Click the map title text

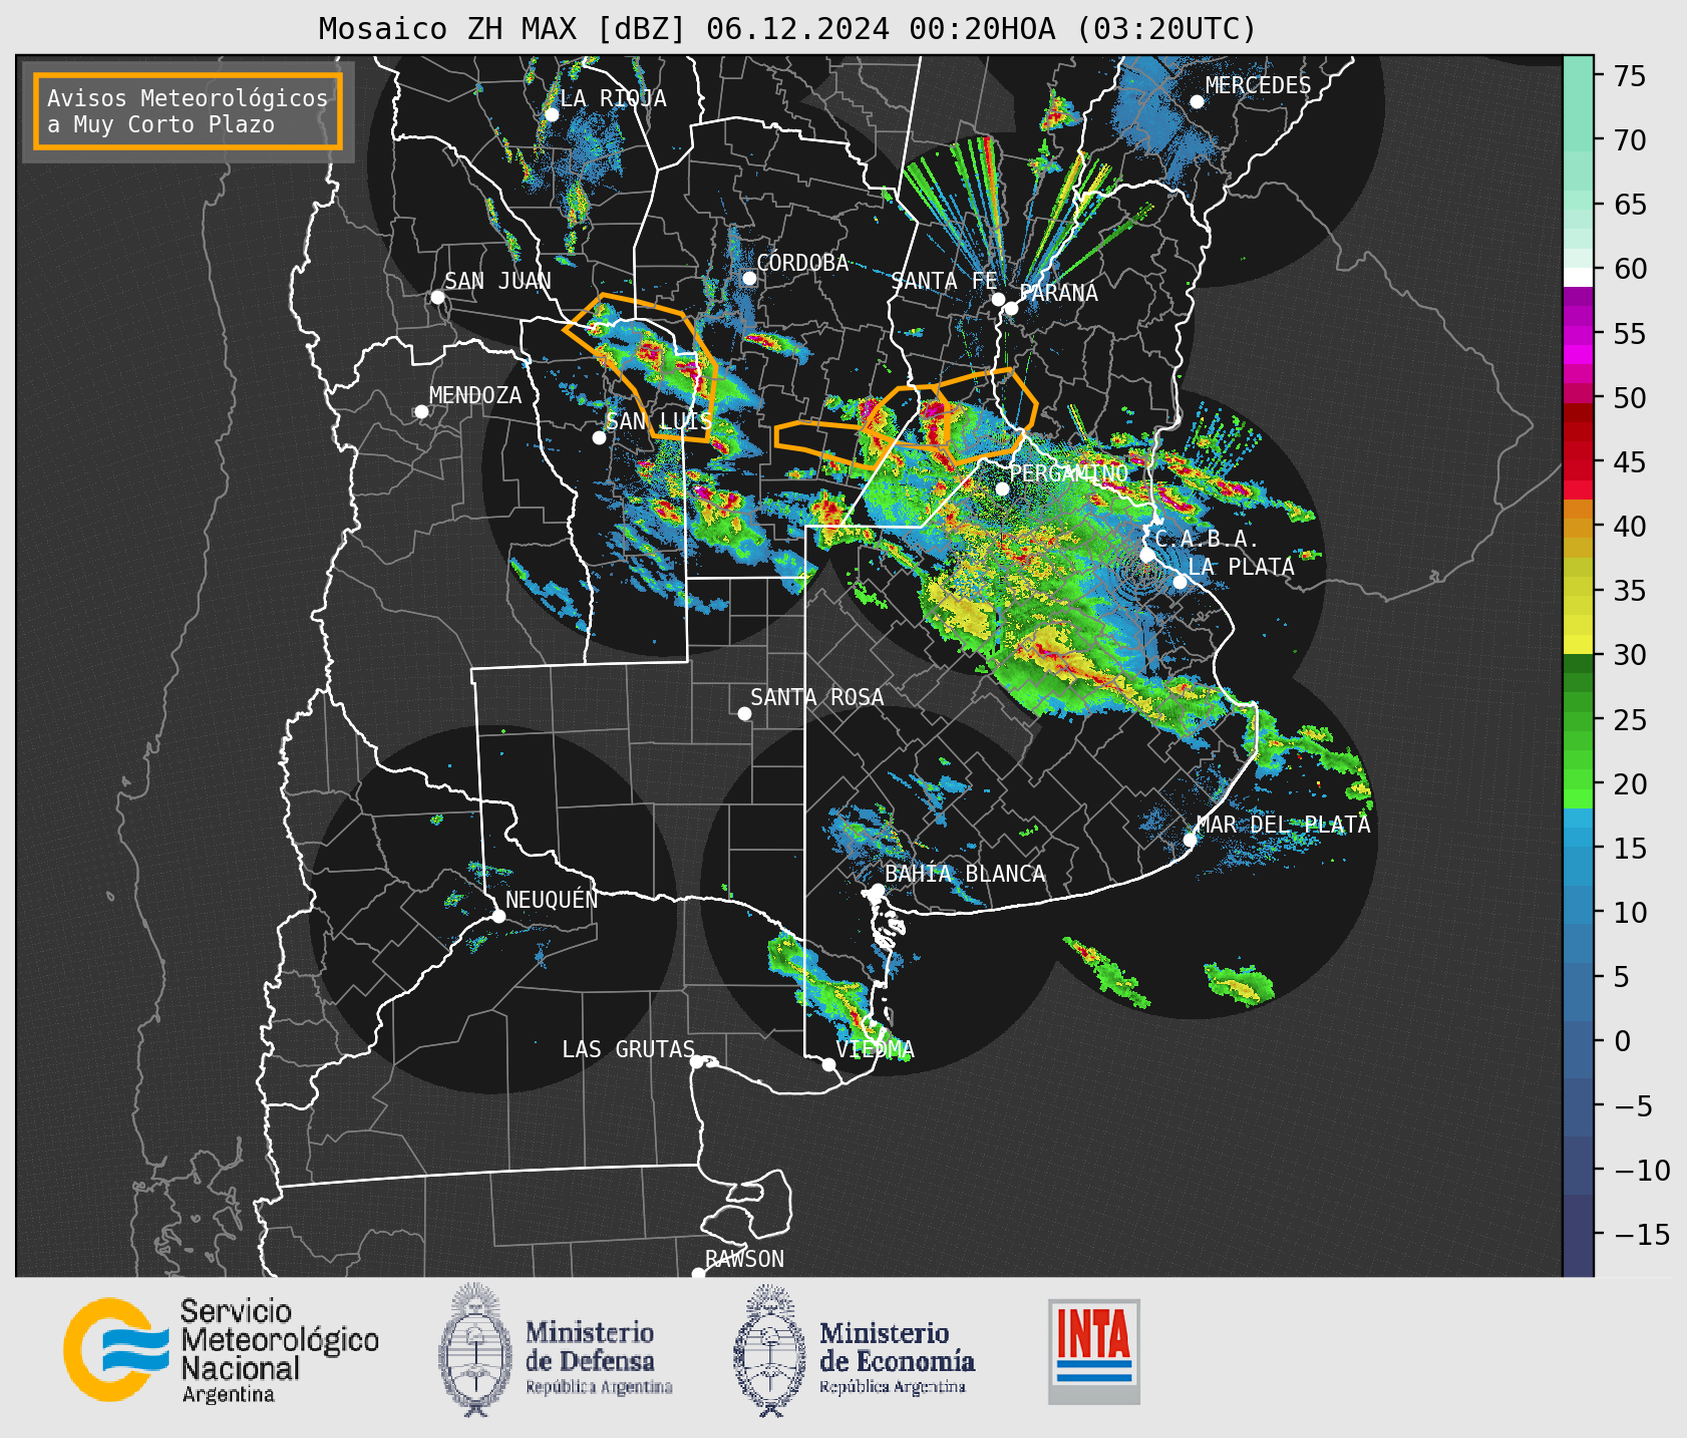click(787, 29)
